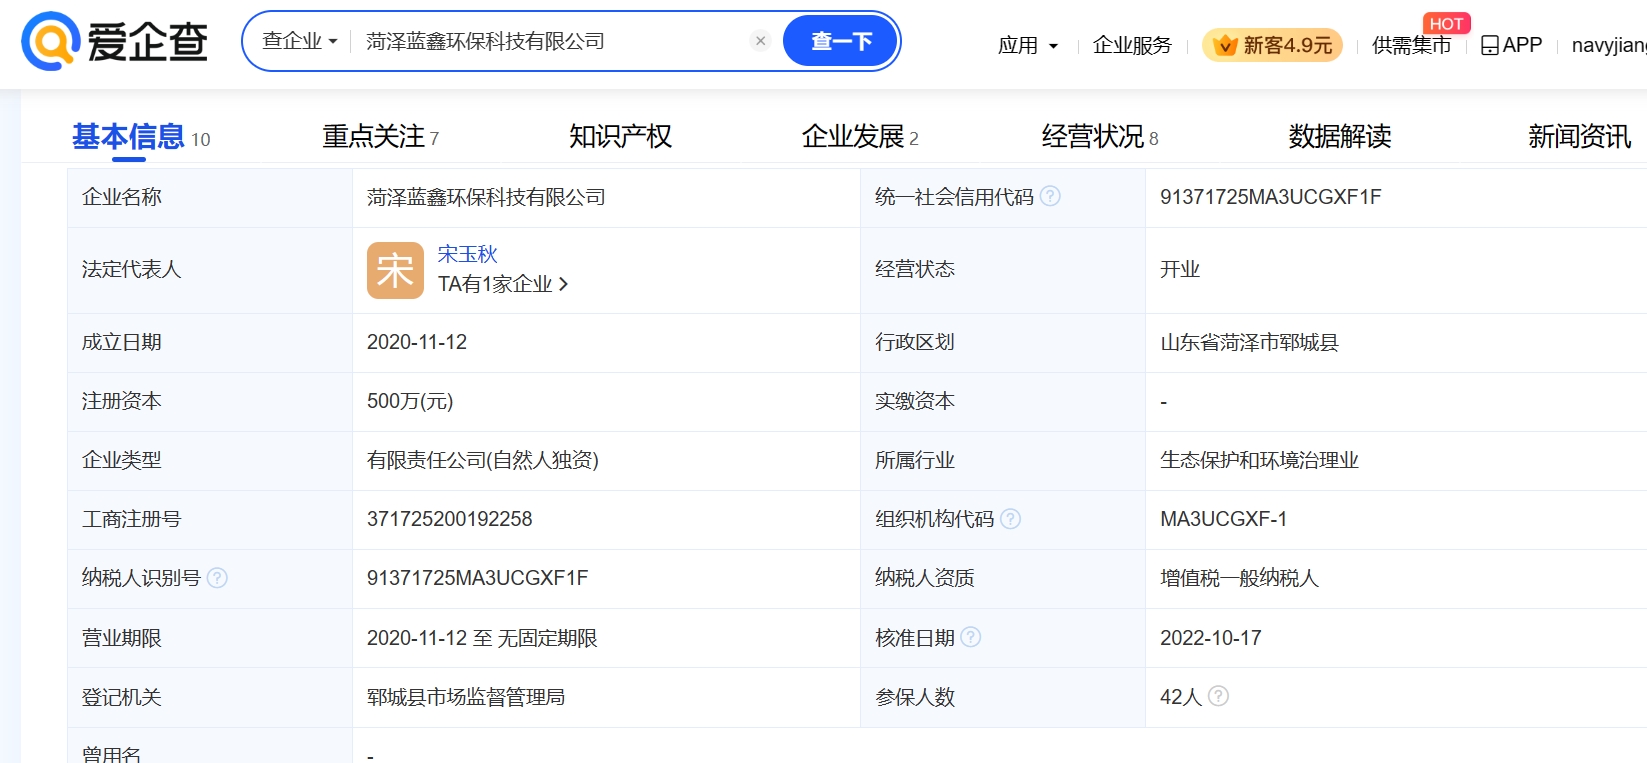The width and height of the screenshot is (1647, 763).
Task: Click 注册资本 value 500万(元)
Action: 410,401
